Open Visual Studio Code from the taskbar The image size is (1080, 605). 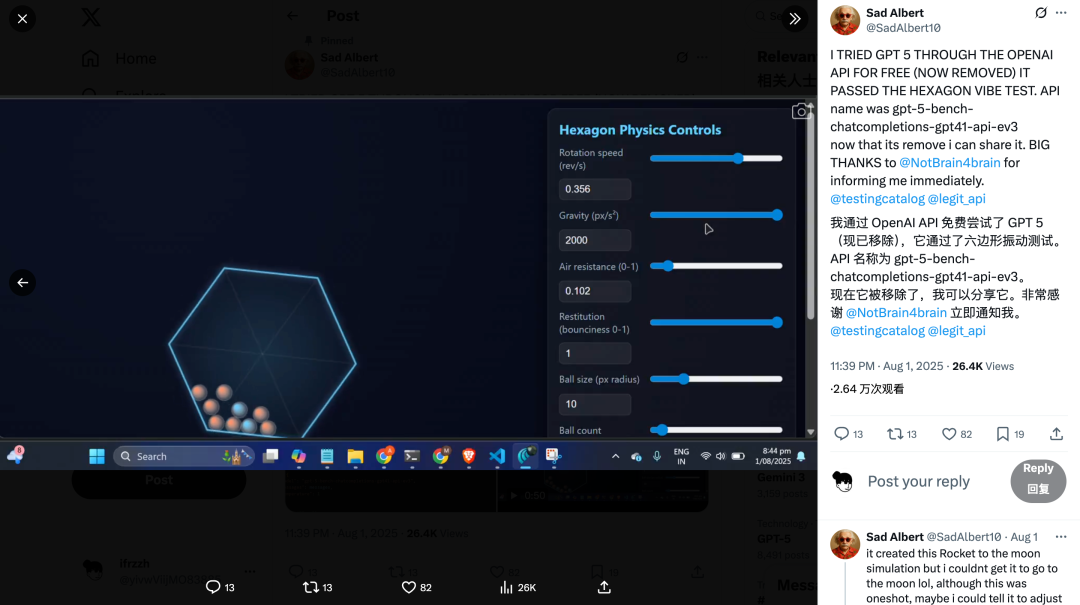pos(497,456)
